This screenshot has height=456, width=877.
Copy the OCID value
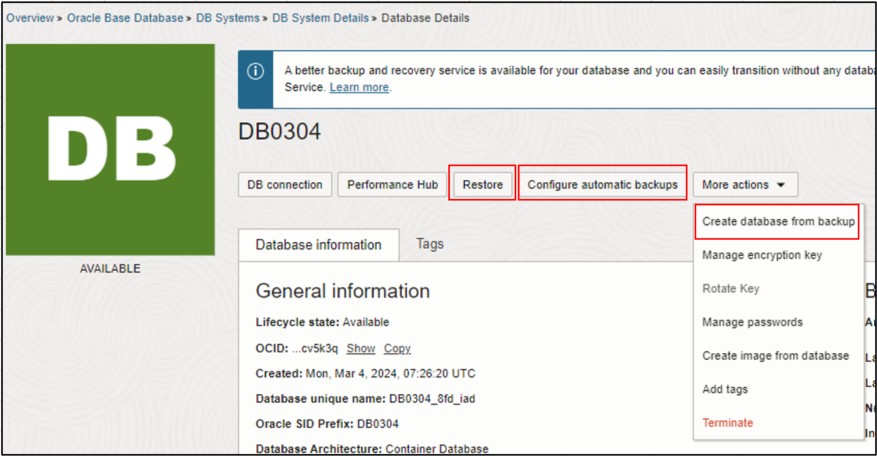397,349
